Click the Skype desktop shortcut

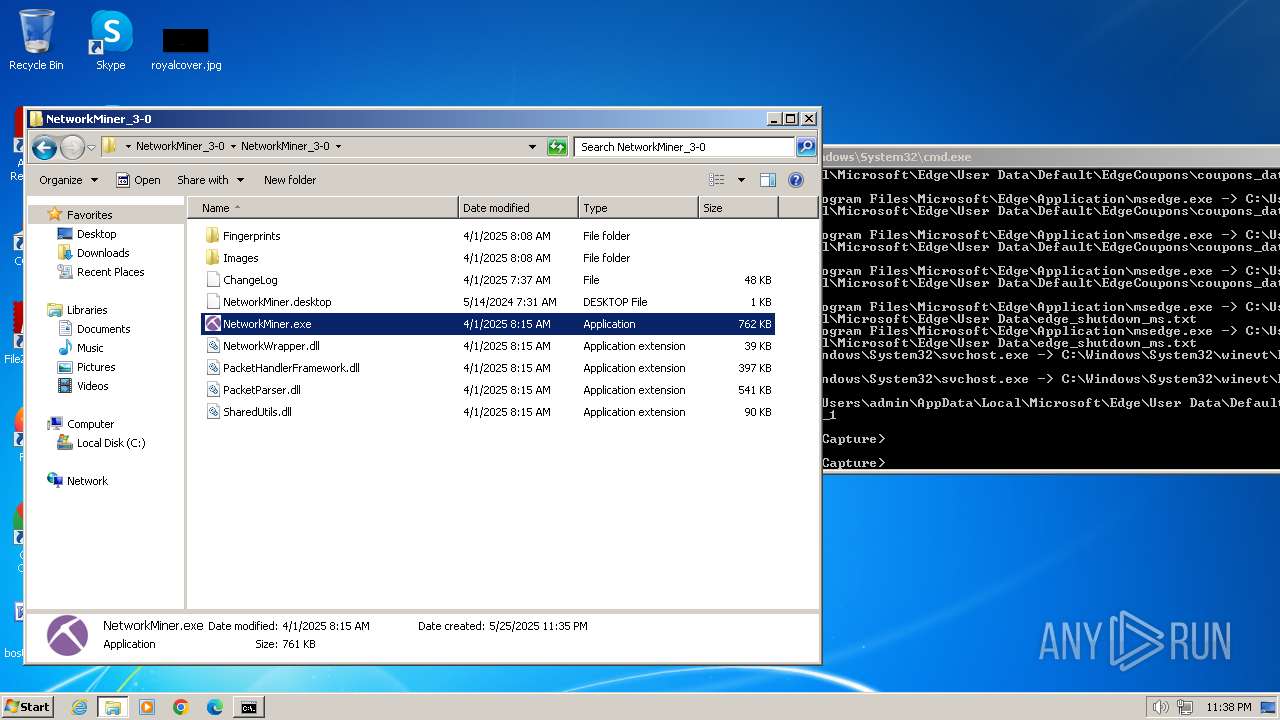tap(110, 40)
